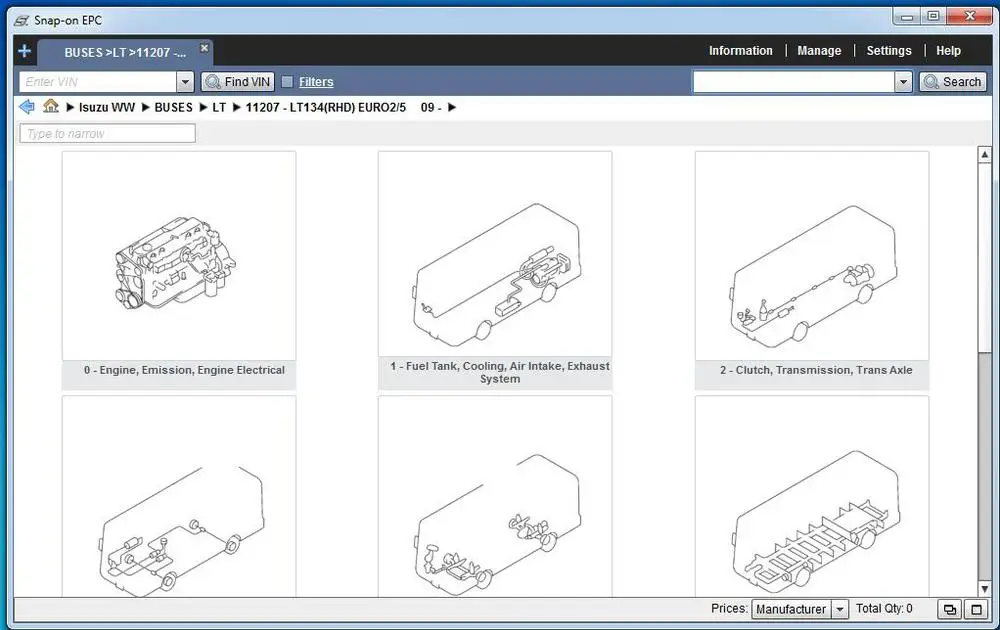Expand the breadcrumb arrow before LT
Image resolution: width=1000 pixels, height=630 pixels.
(x=203, y=107)
